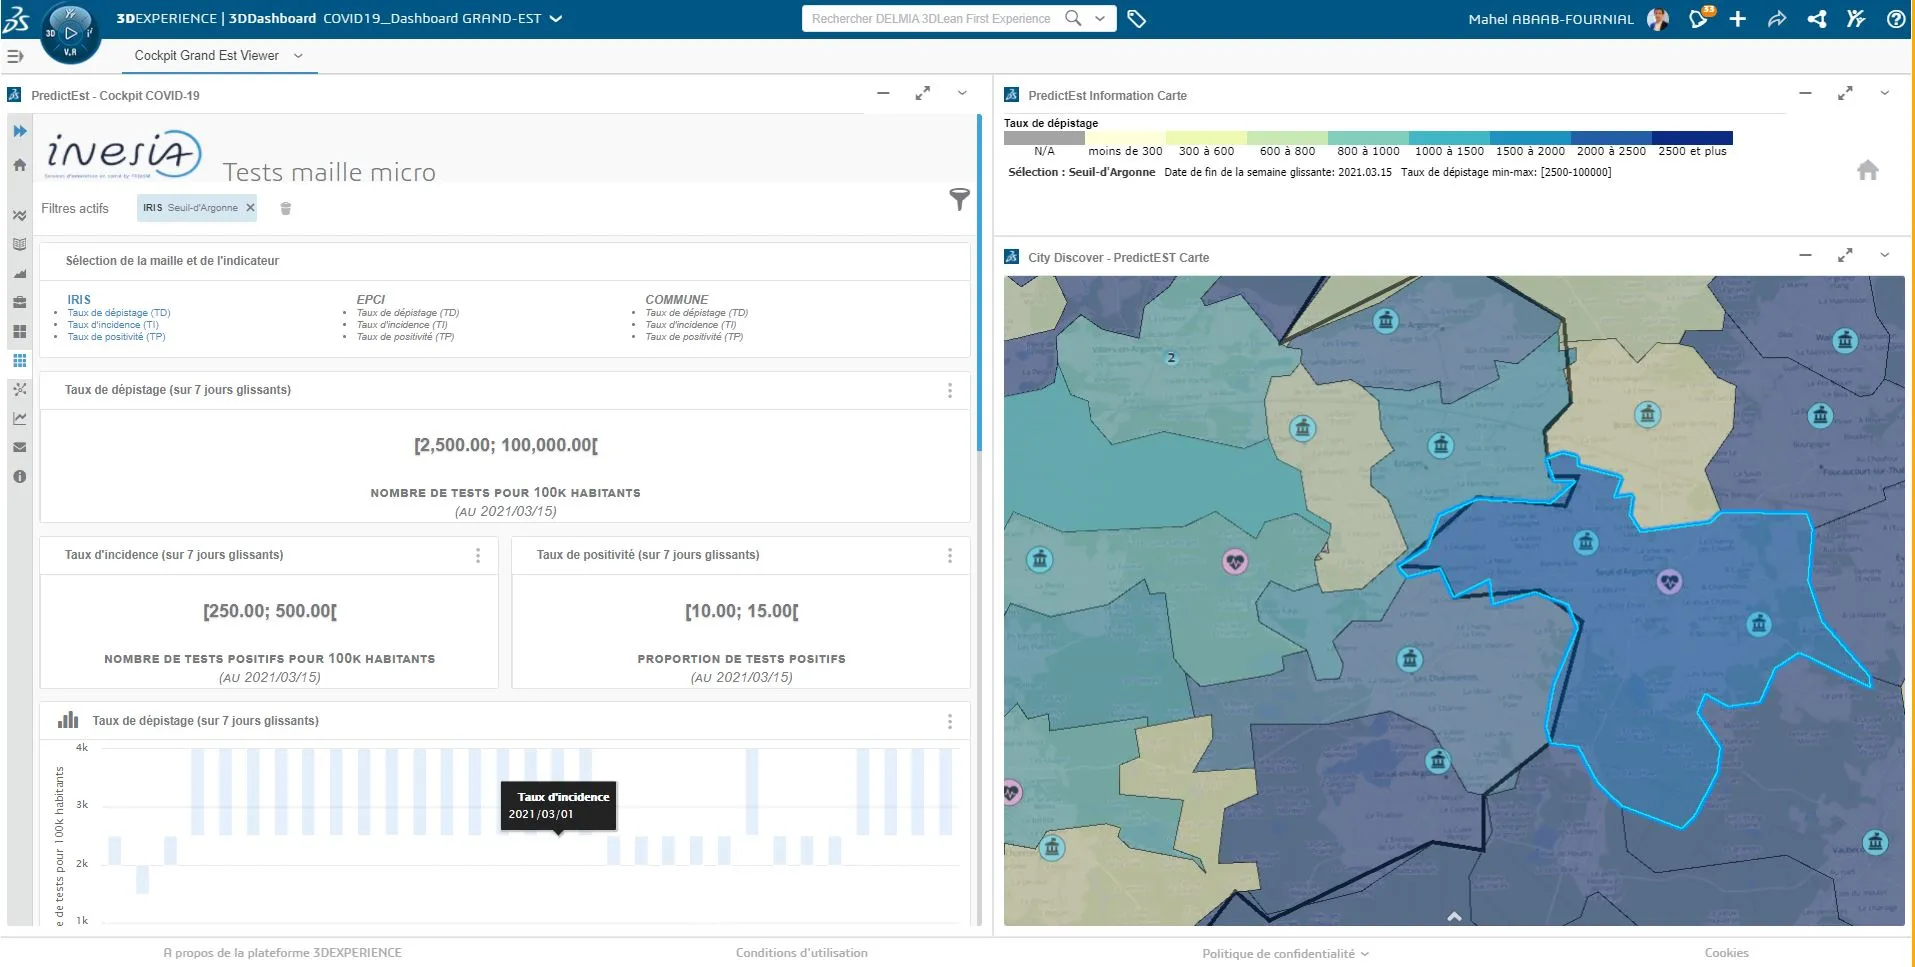Open the notifications bell icon
This screenshot has height=967, width=1915.
pos(1698,19)
